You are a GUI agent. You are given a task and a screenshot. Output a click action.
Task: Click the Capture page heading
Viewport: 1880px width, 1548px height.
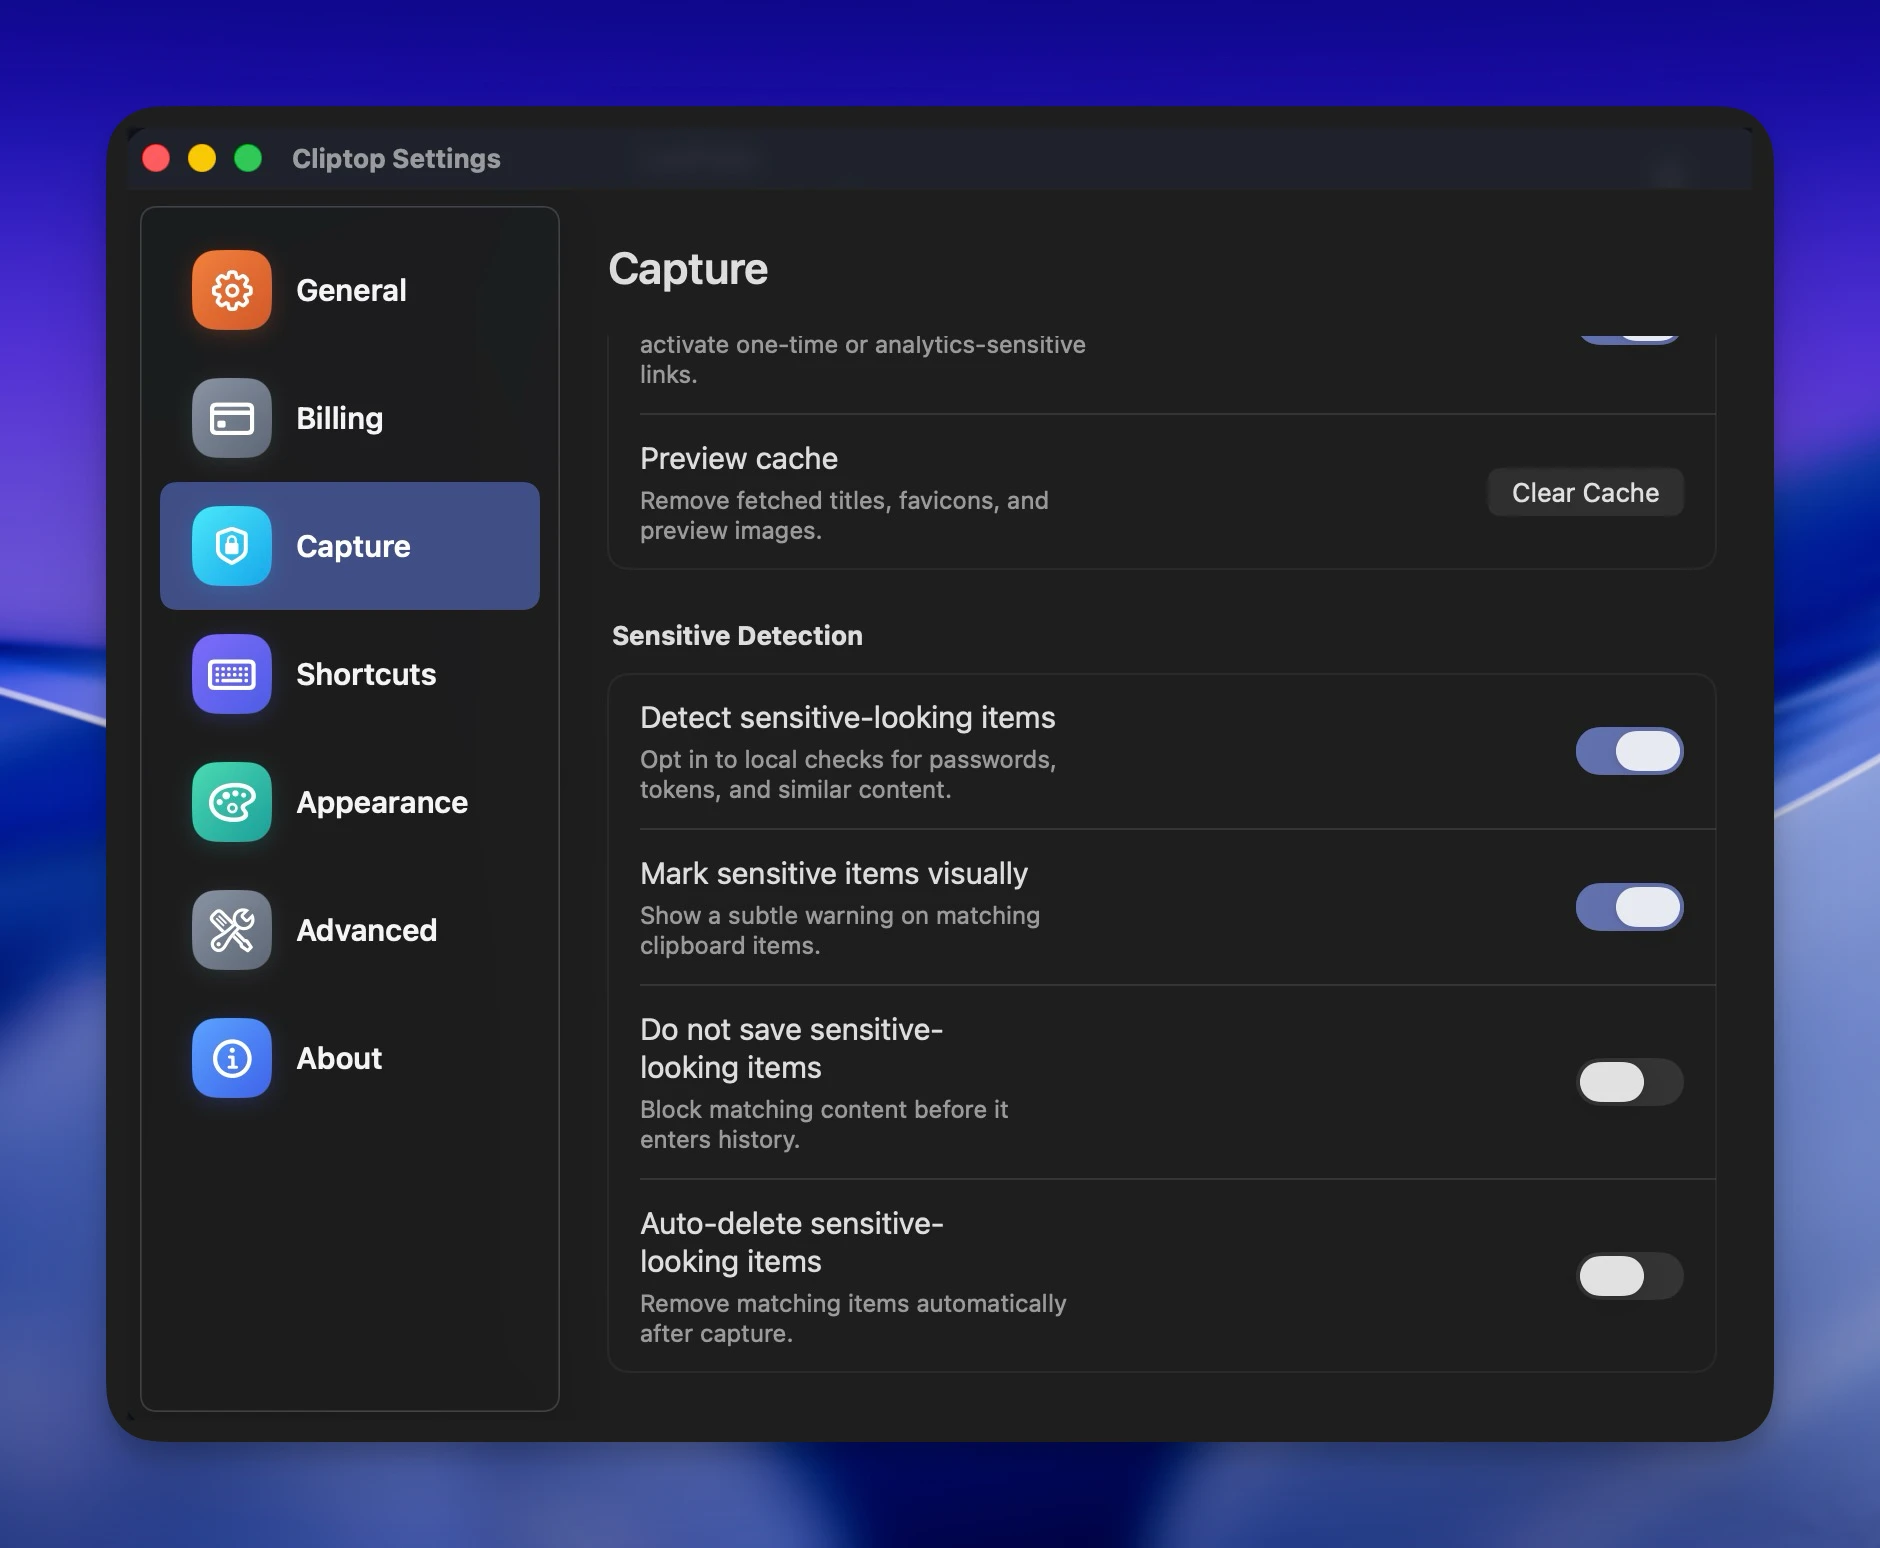688,269
